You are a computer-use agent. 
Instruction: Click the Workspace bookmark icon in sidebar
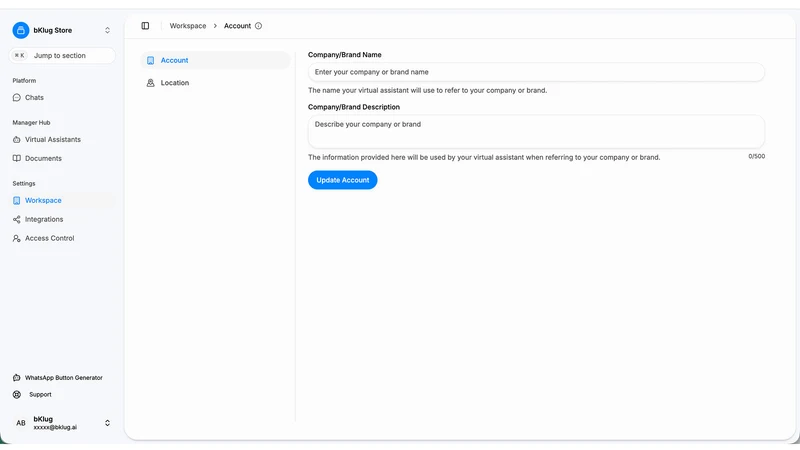click(x=17, y=201)
